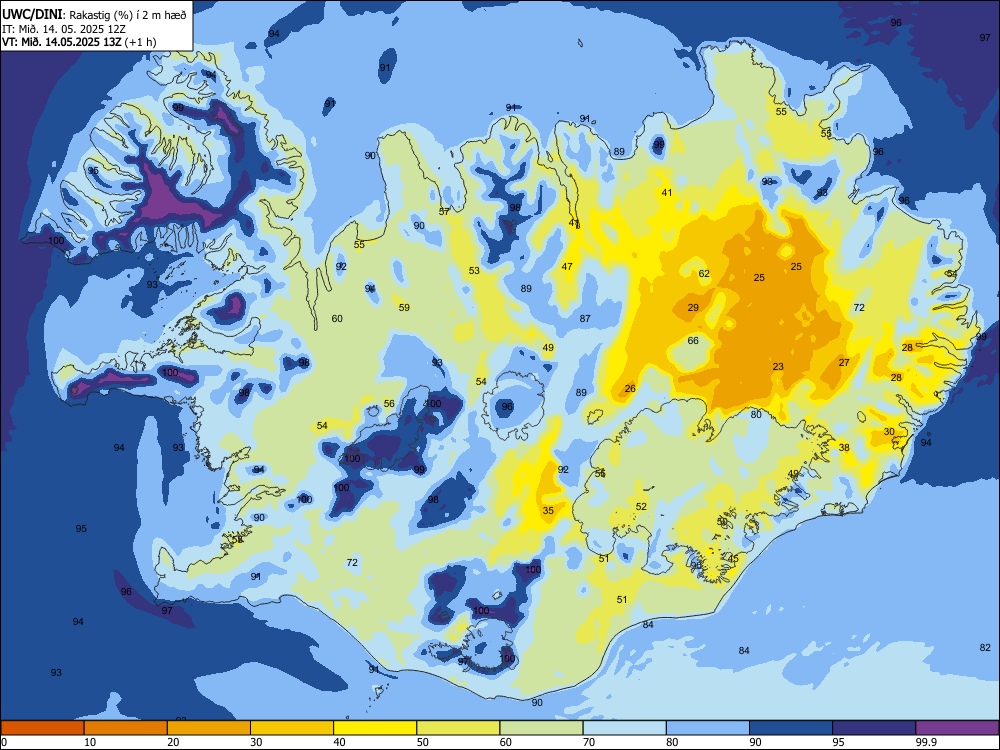Click the humidity value 82 over the sea
The image size is (1000, 750).
pos(985,647)
